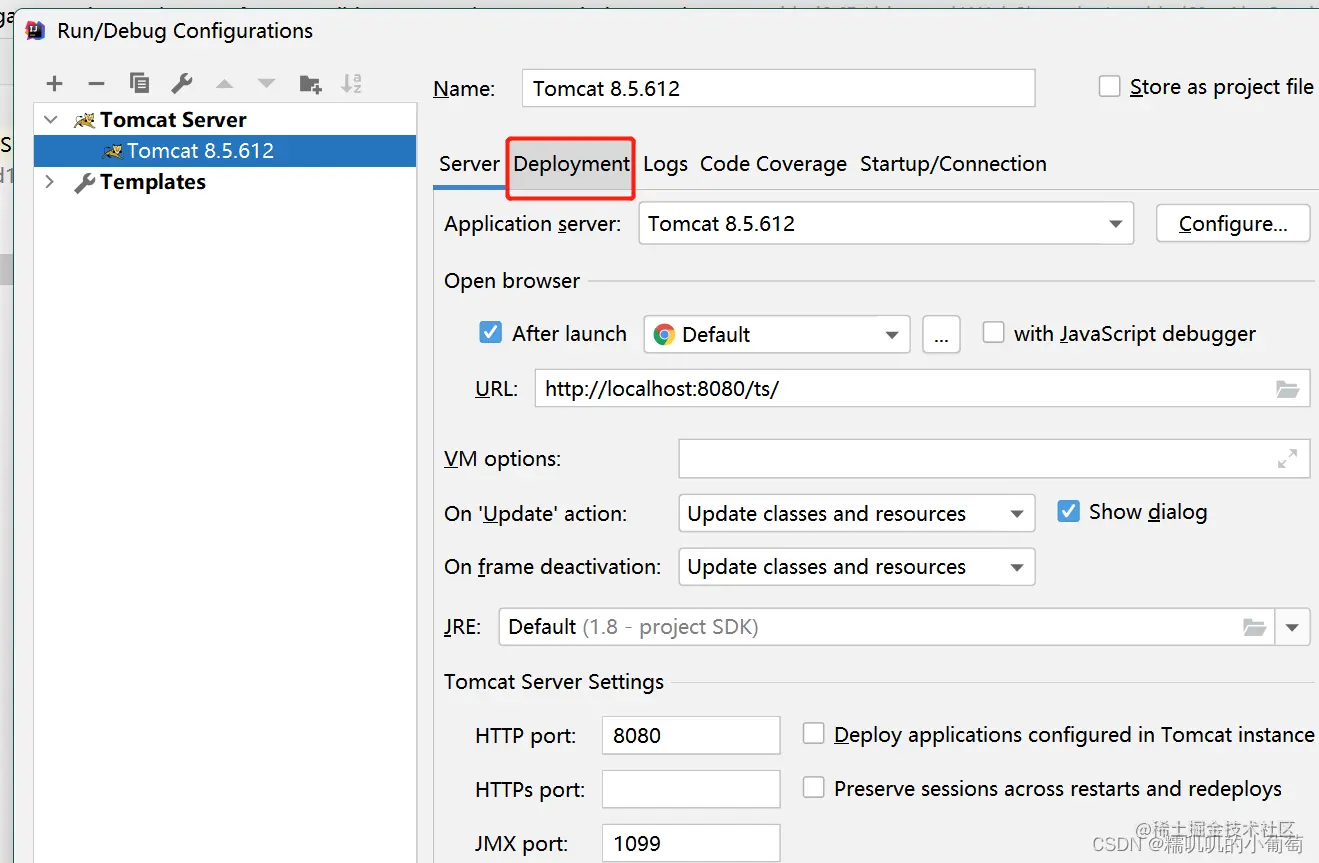Image resolution: width=1319 pixels, height=863 pixels.
Task: Click the URL input field
Action: pos(922,389)
